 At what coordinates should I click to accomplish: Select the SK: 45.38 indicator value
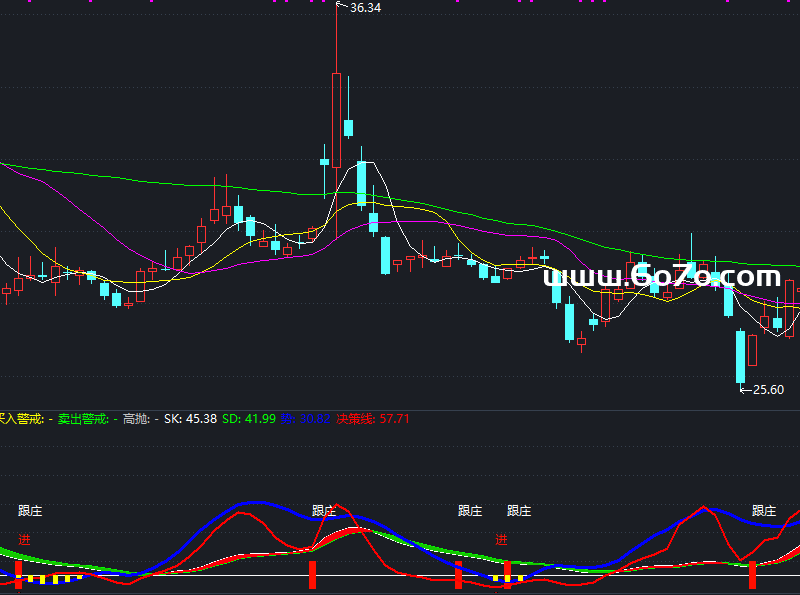pos(190,419)
